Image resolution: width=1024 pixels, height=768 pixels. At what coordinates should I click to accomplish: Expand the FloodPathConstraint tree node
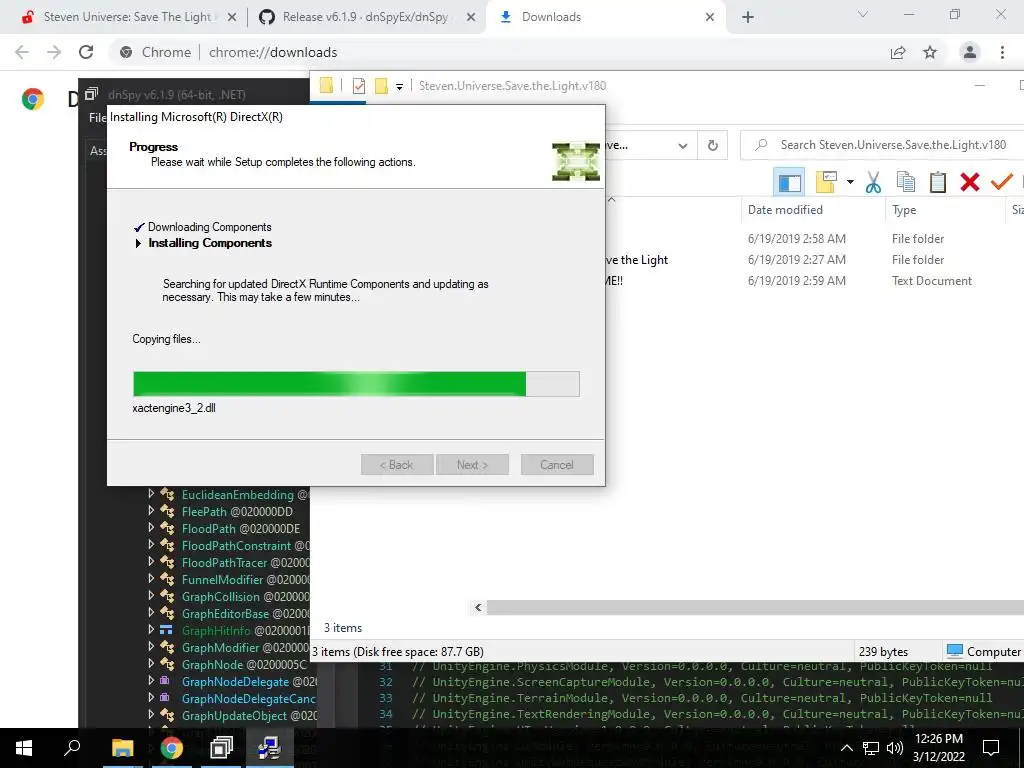click(x=151, y=545)
